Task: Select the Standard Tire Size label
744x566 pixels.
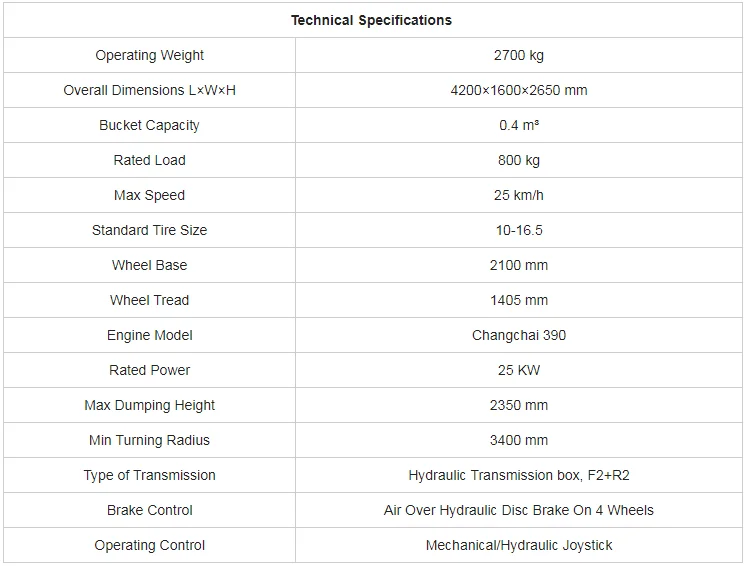Action: (150, 230)
